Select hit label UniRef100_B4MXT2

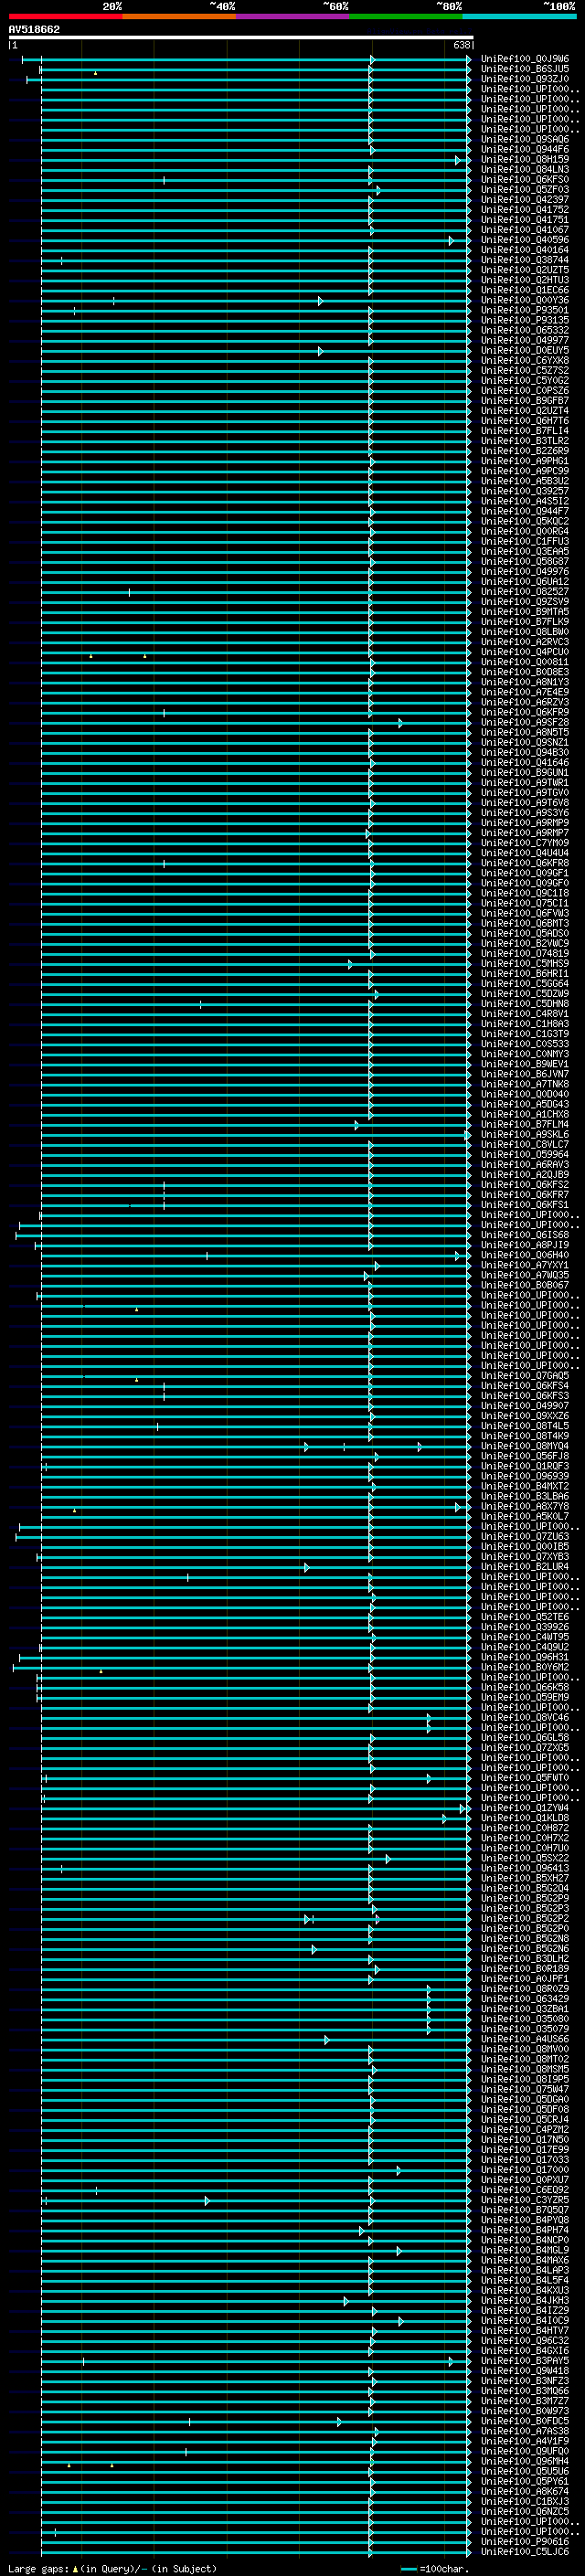click(x=525, y=1486)
